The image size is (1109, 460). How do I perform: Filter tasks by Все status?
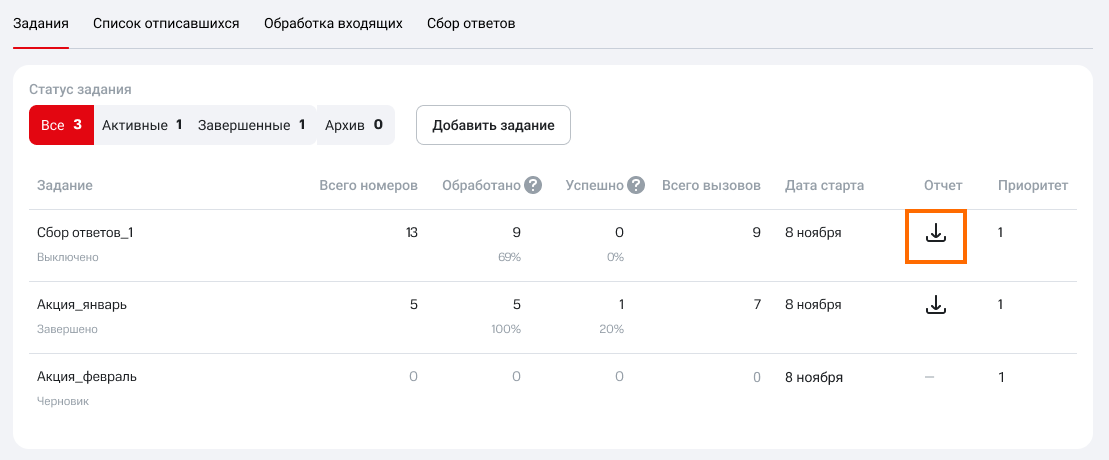tap(61, 125)
